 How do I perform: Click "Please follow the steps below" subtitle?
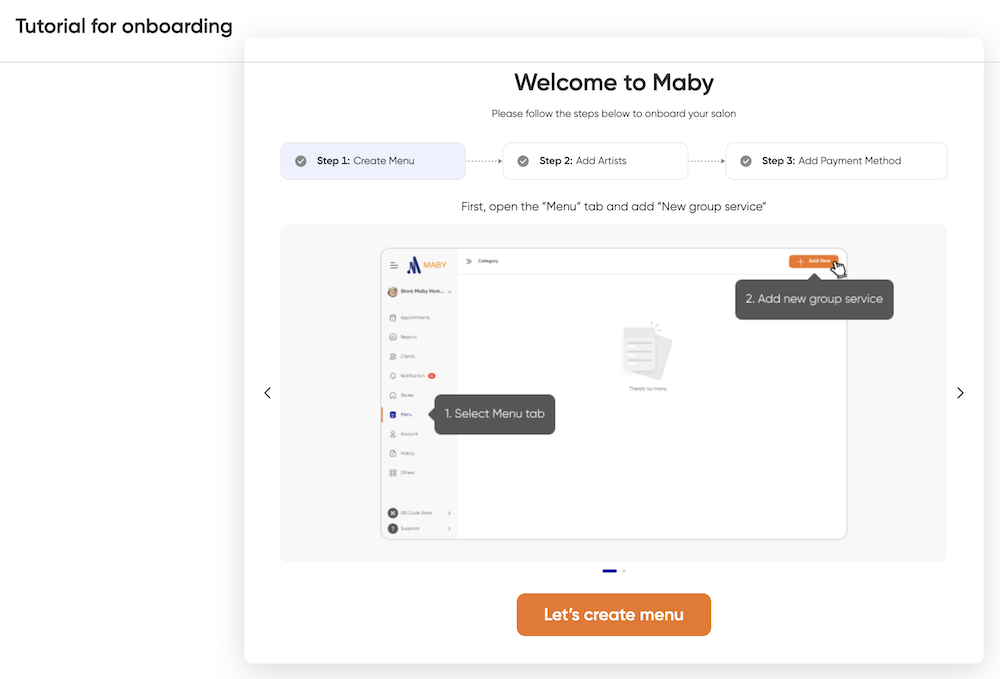click(614, 113)
